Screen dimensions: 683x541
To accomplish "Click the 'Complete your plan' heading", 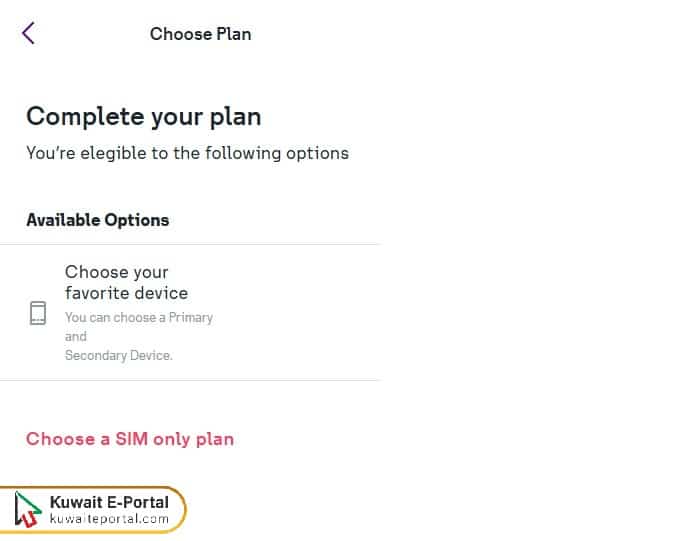I will pos(143,116).
